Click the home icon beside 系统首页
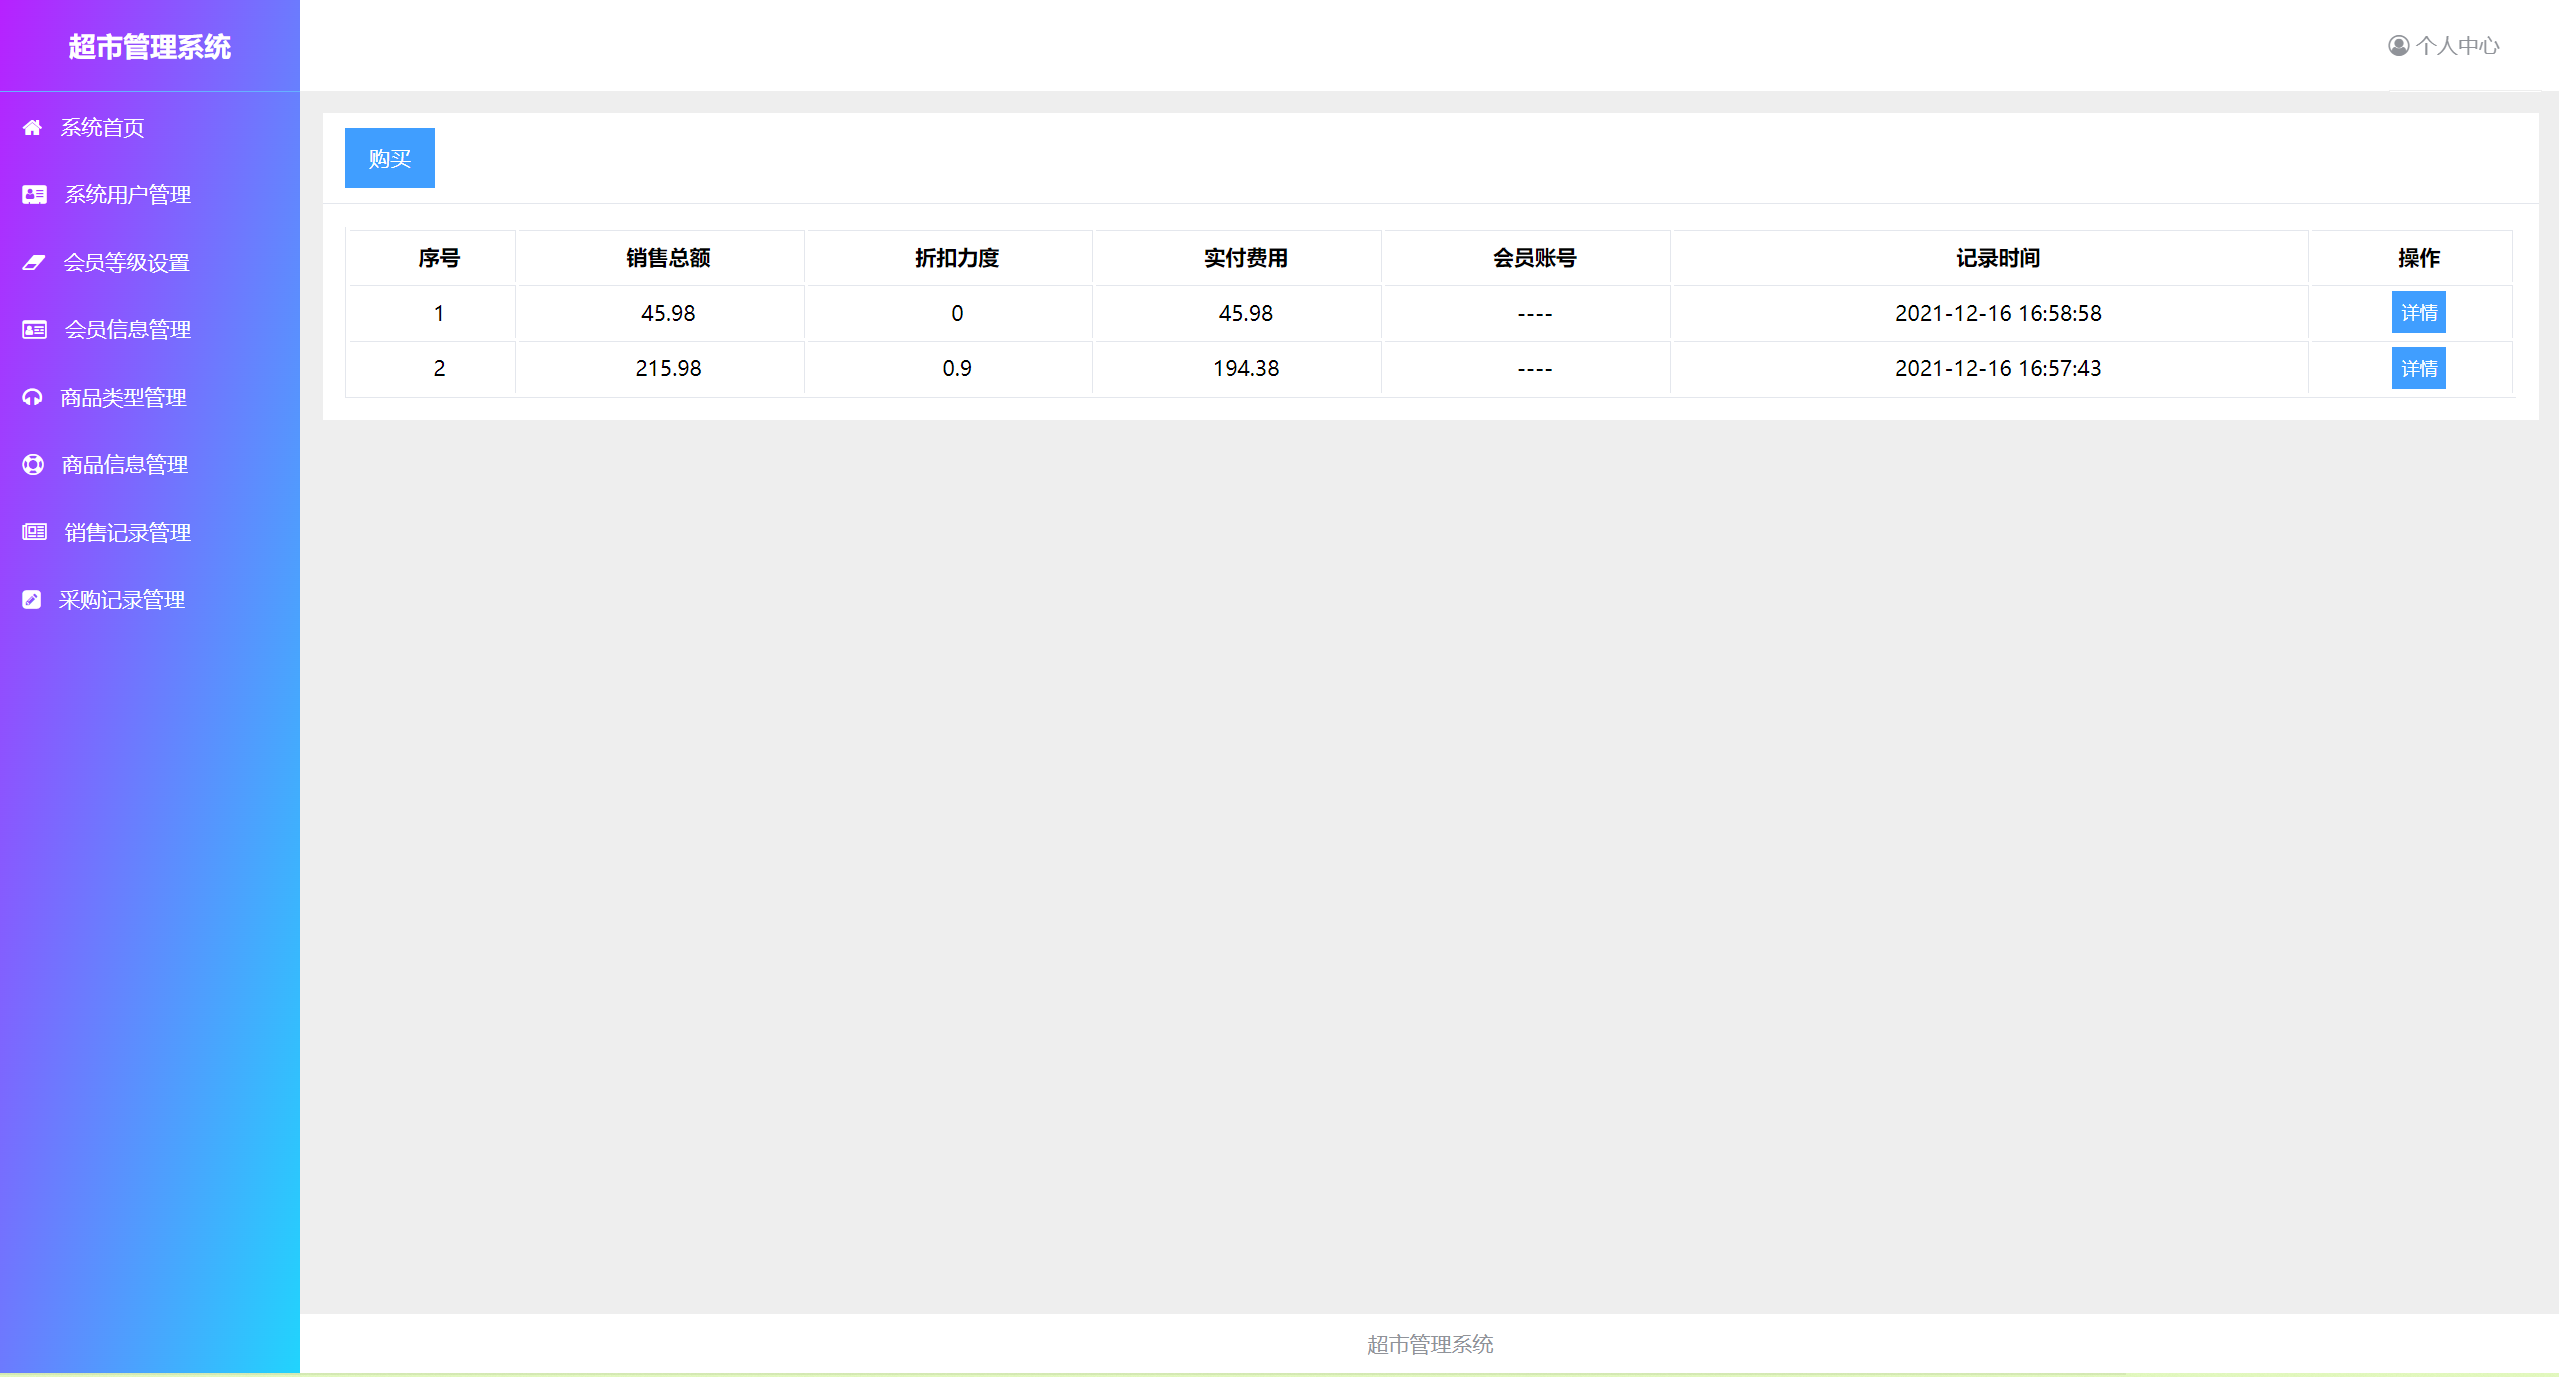This screenshot has width=2559, height=1377. 32,127
